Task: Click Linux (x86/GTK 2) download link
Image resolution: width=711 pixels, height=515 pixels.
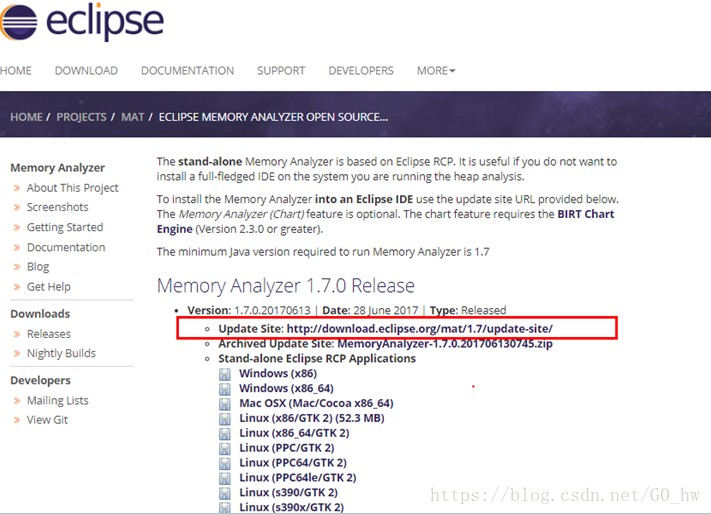Action: coord(312,418)
